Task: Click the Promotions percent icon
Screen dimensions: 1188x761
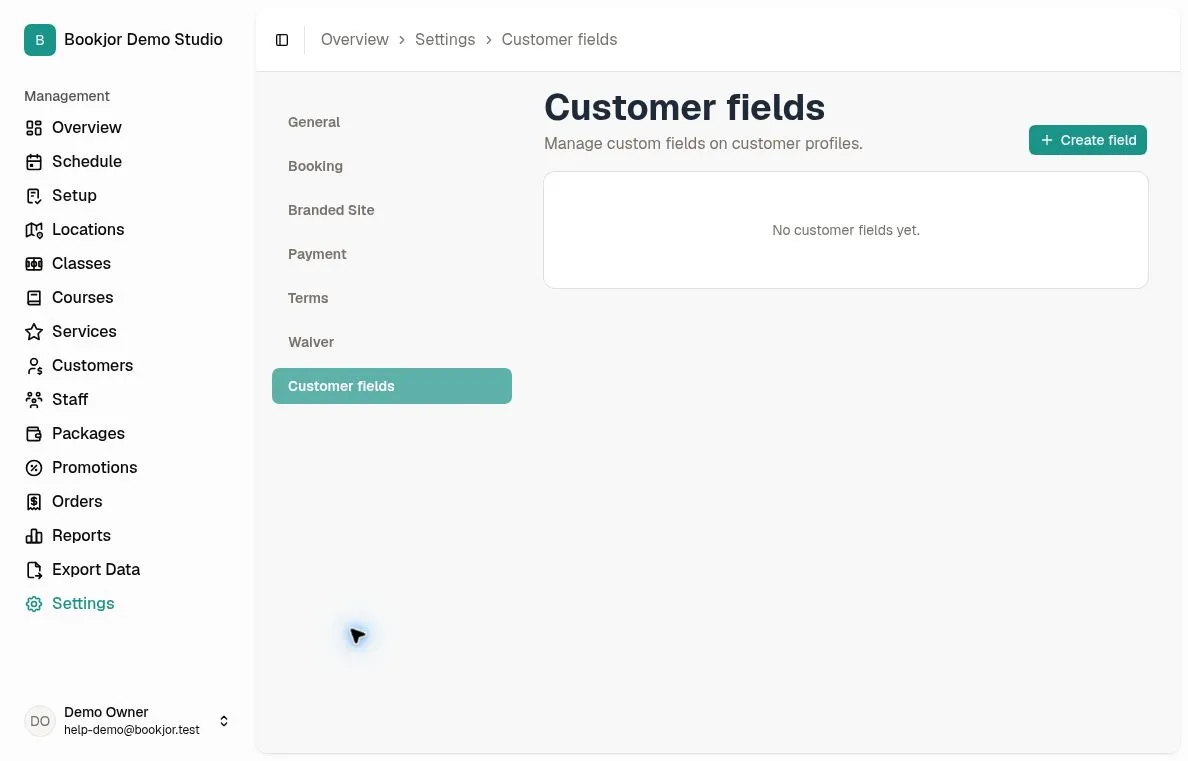Action: (x=34, y=468)
